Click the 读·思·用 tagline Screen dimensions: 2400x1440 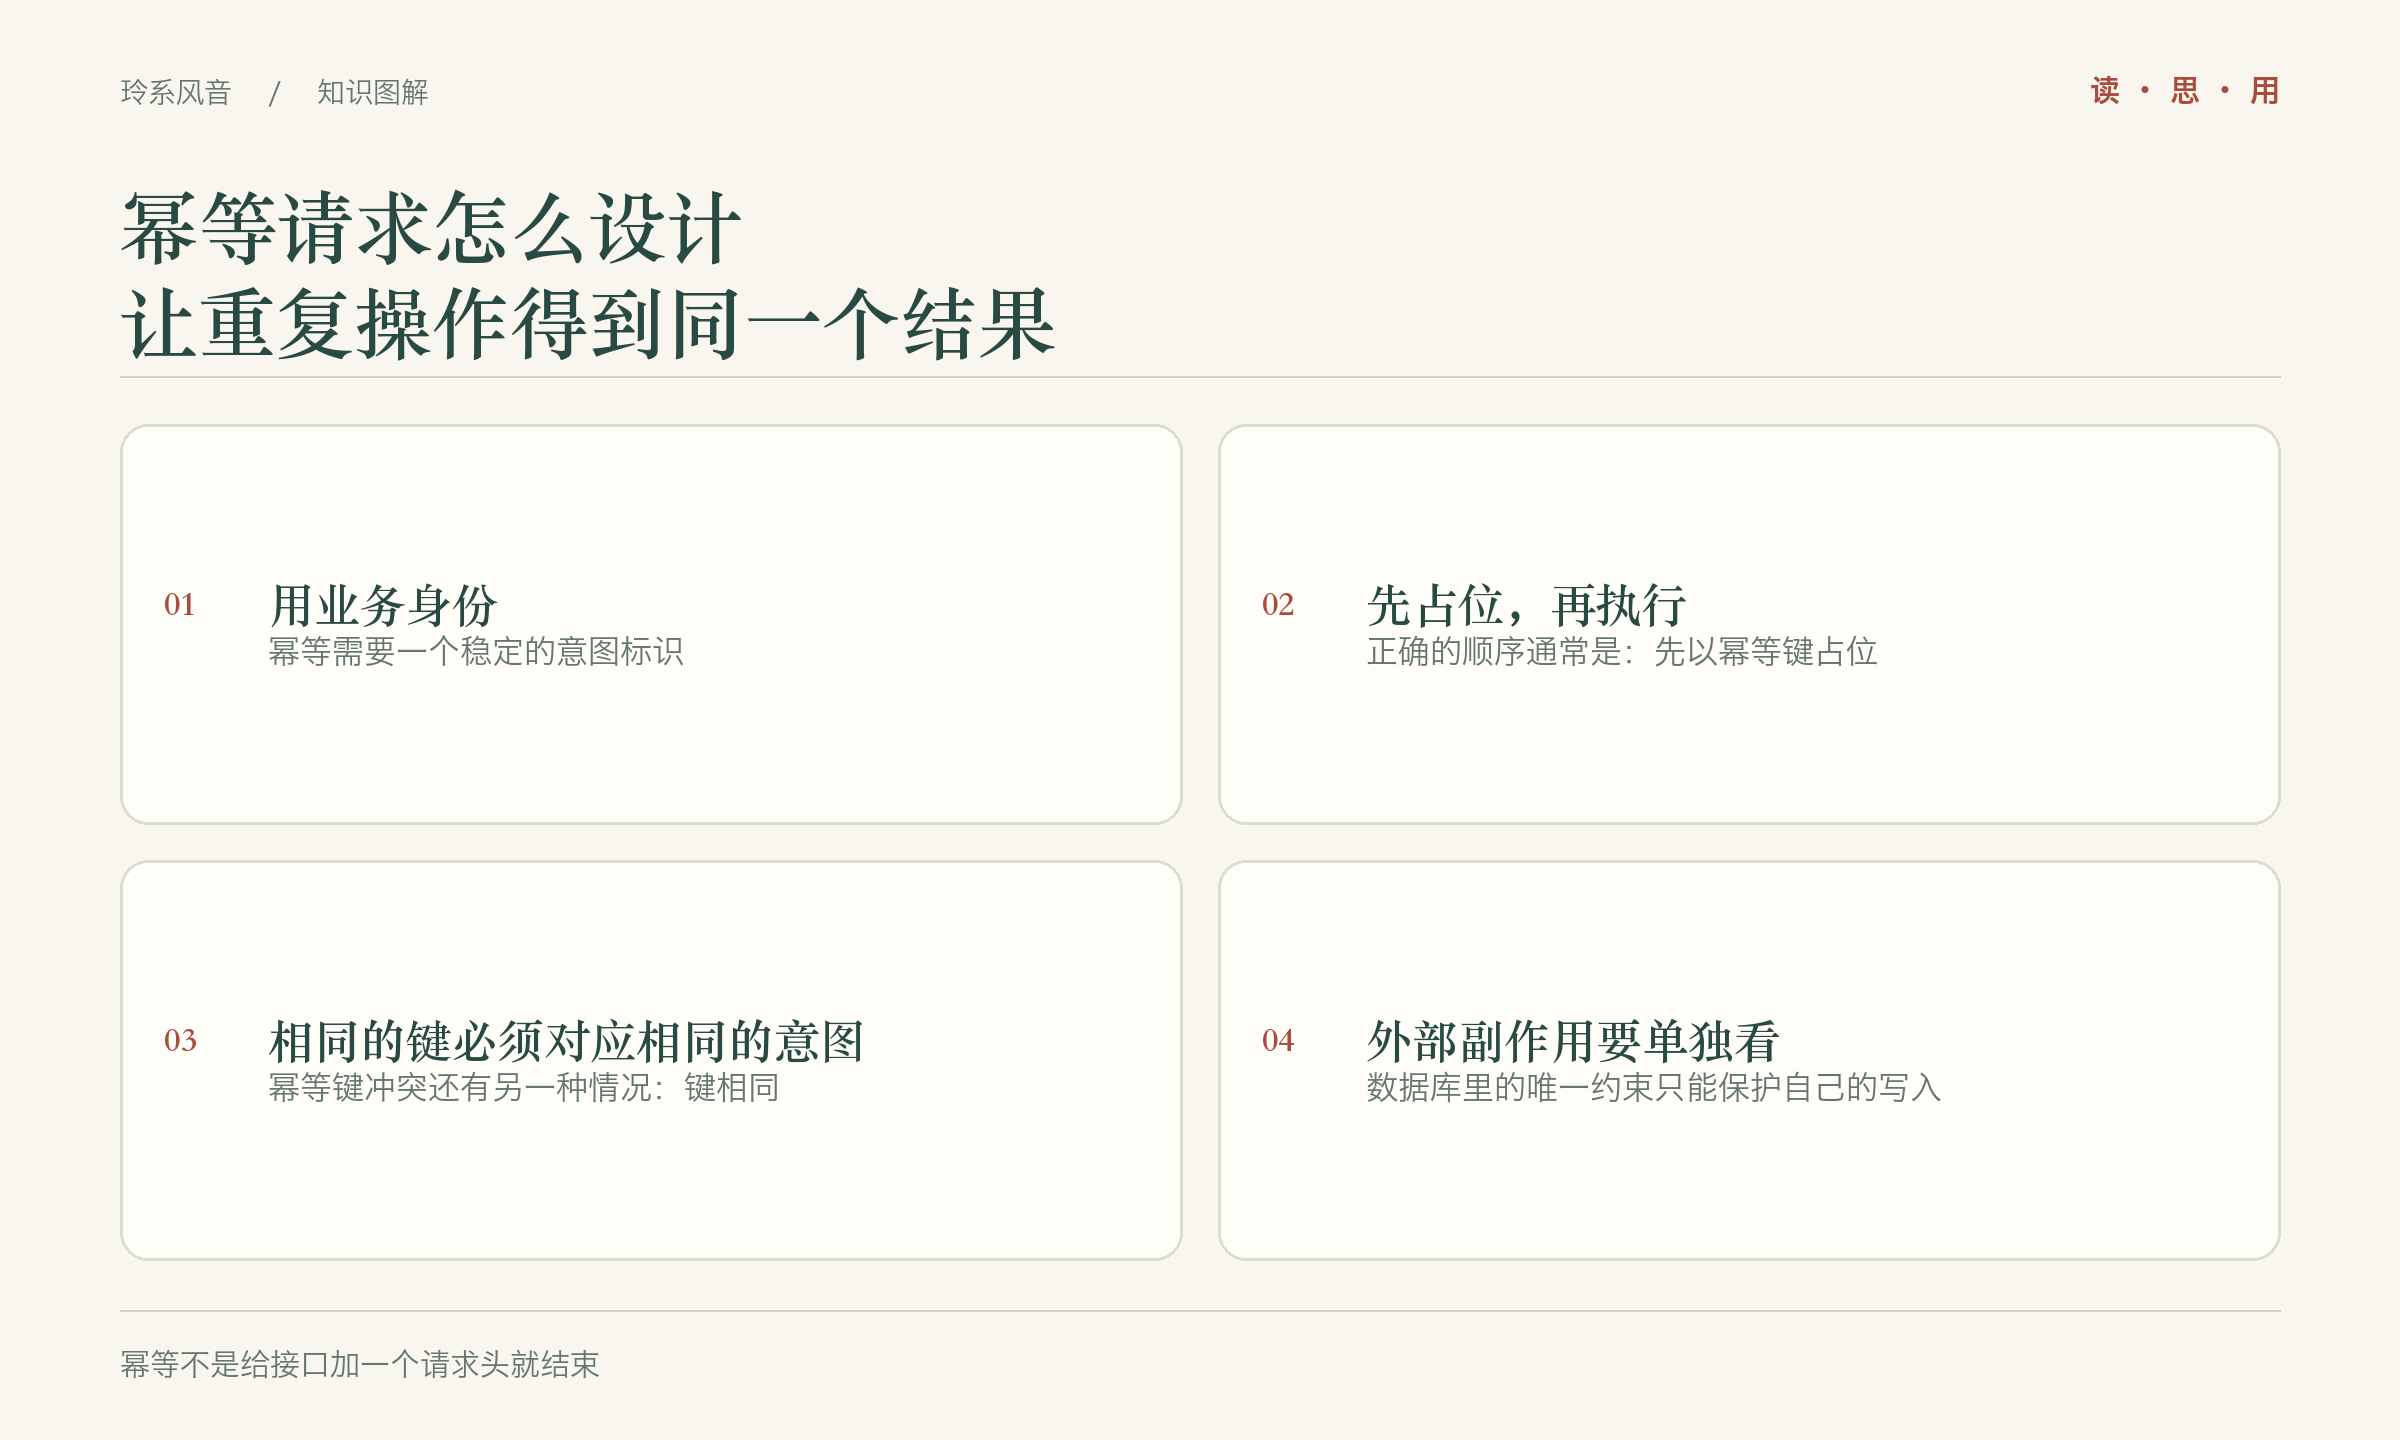(x=2185, y=91)
